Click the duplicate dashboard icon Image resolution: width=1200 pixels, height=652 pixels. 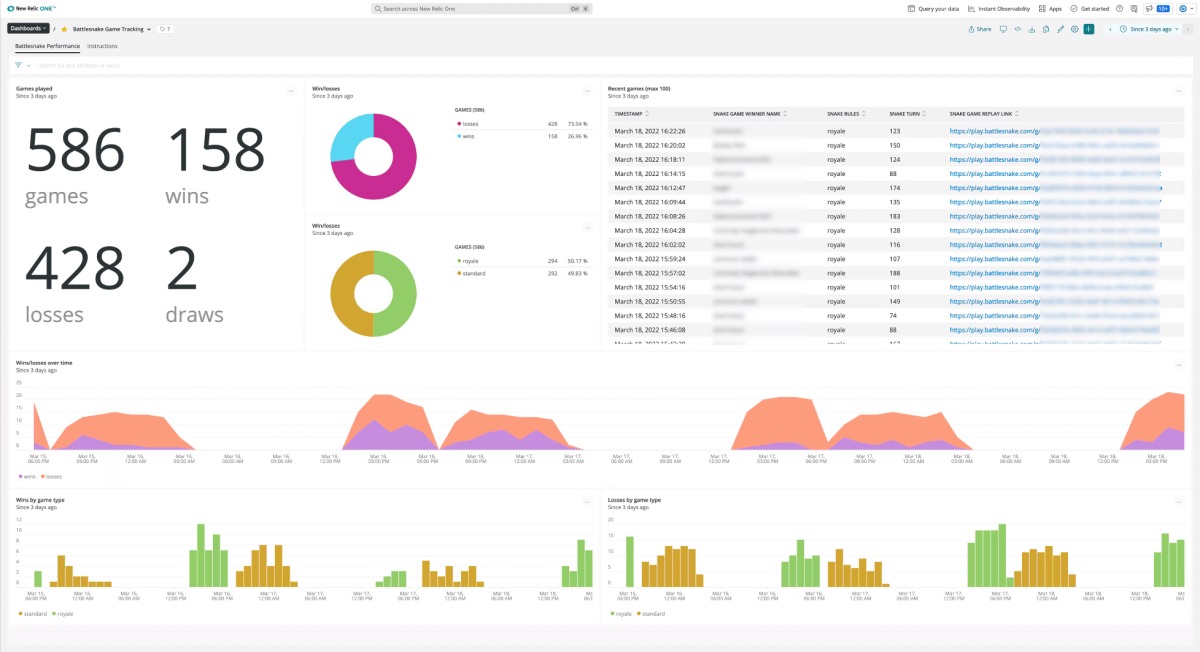(1046, 29)
